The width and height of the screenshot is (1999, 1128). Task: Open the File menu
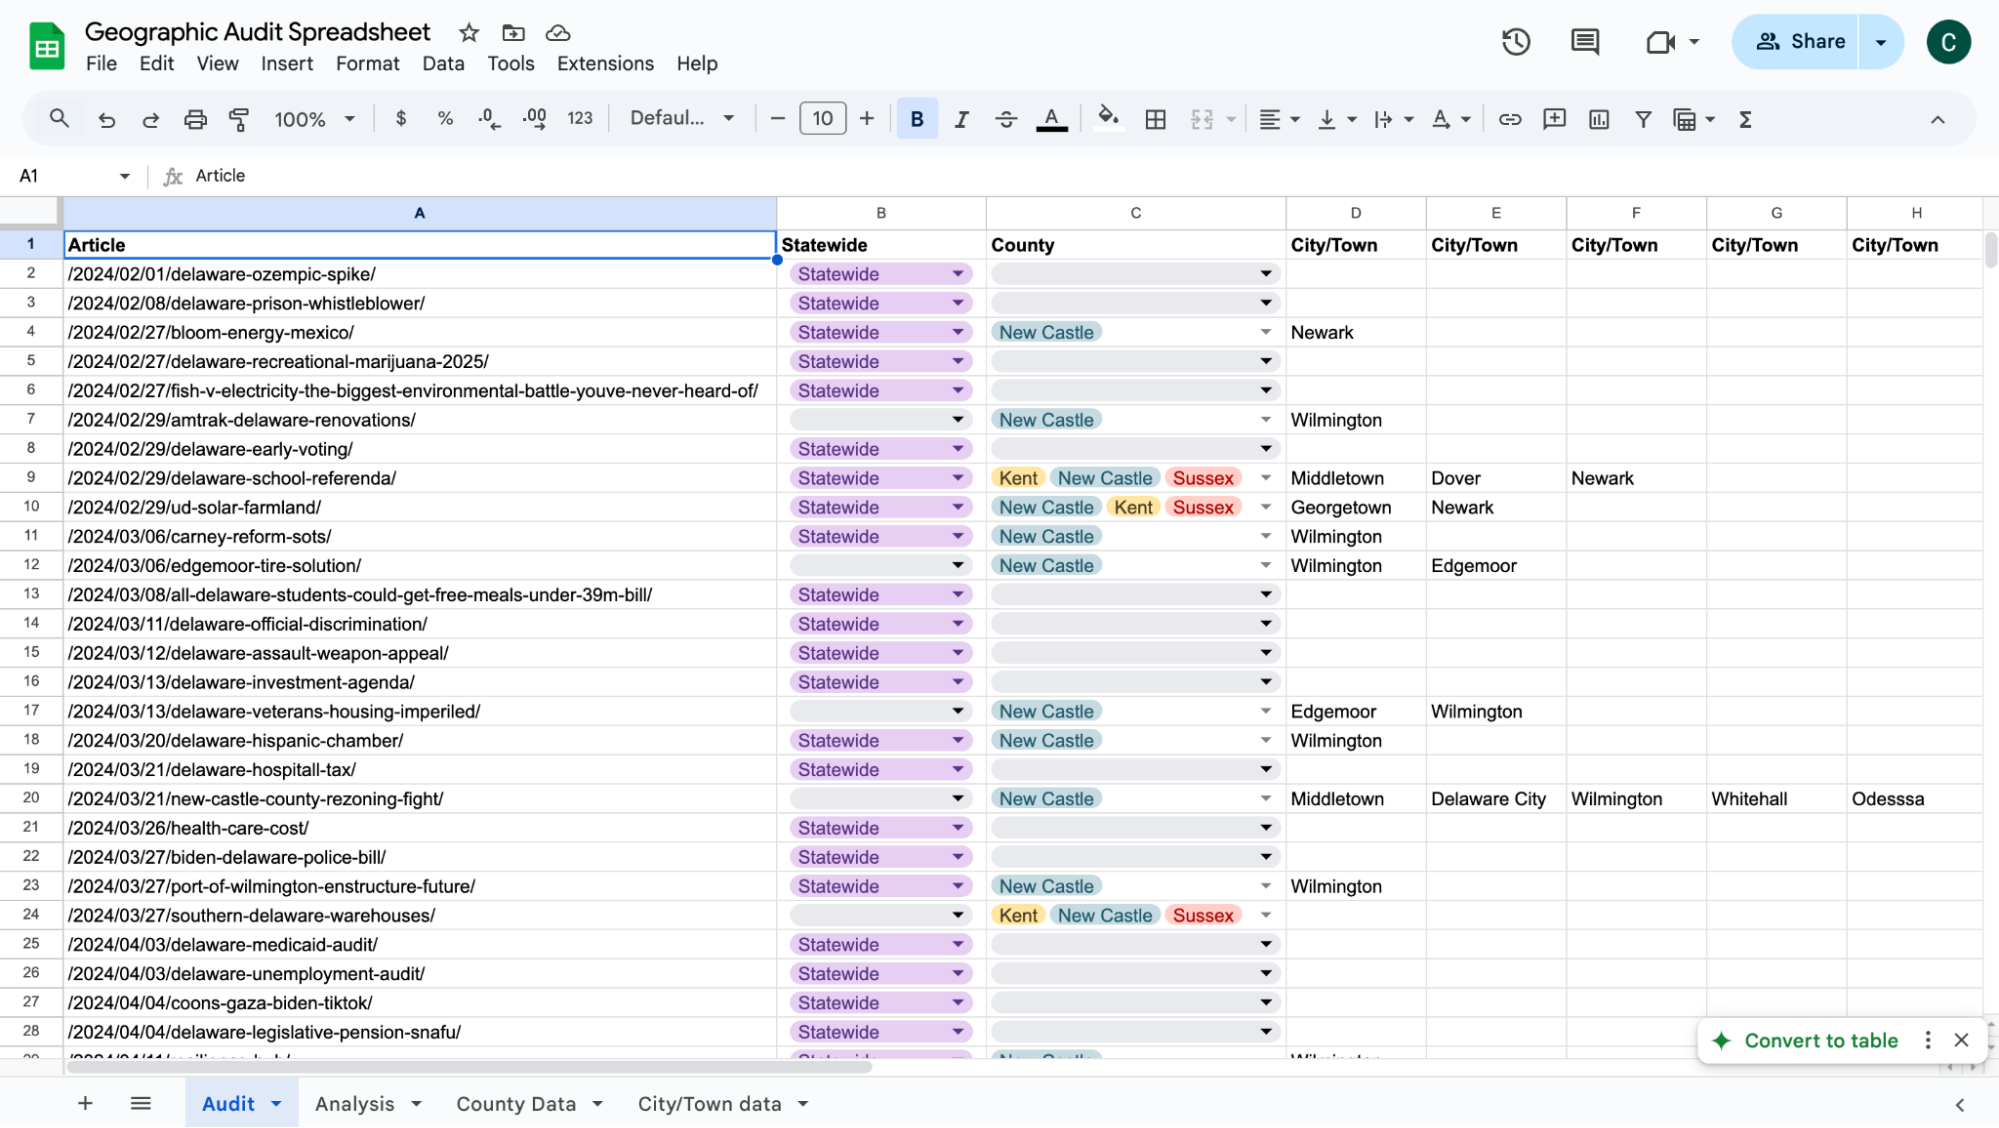[x=101, y=63]
